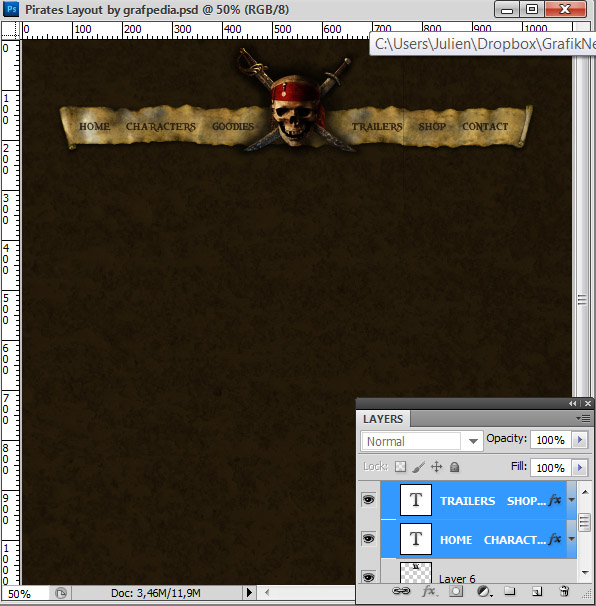Screen dimensions: 596x606
Task: Click HOME on the parchment navigation
Action: 94,126
